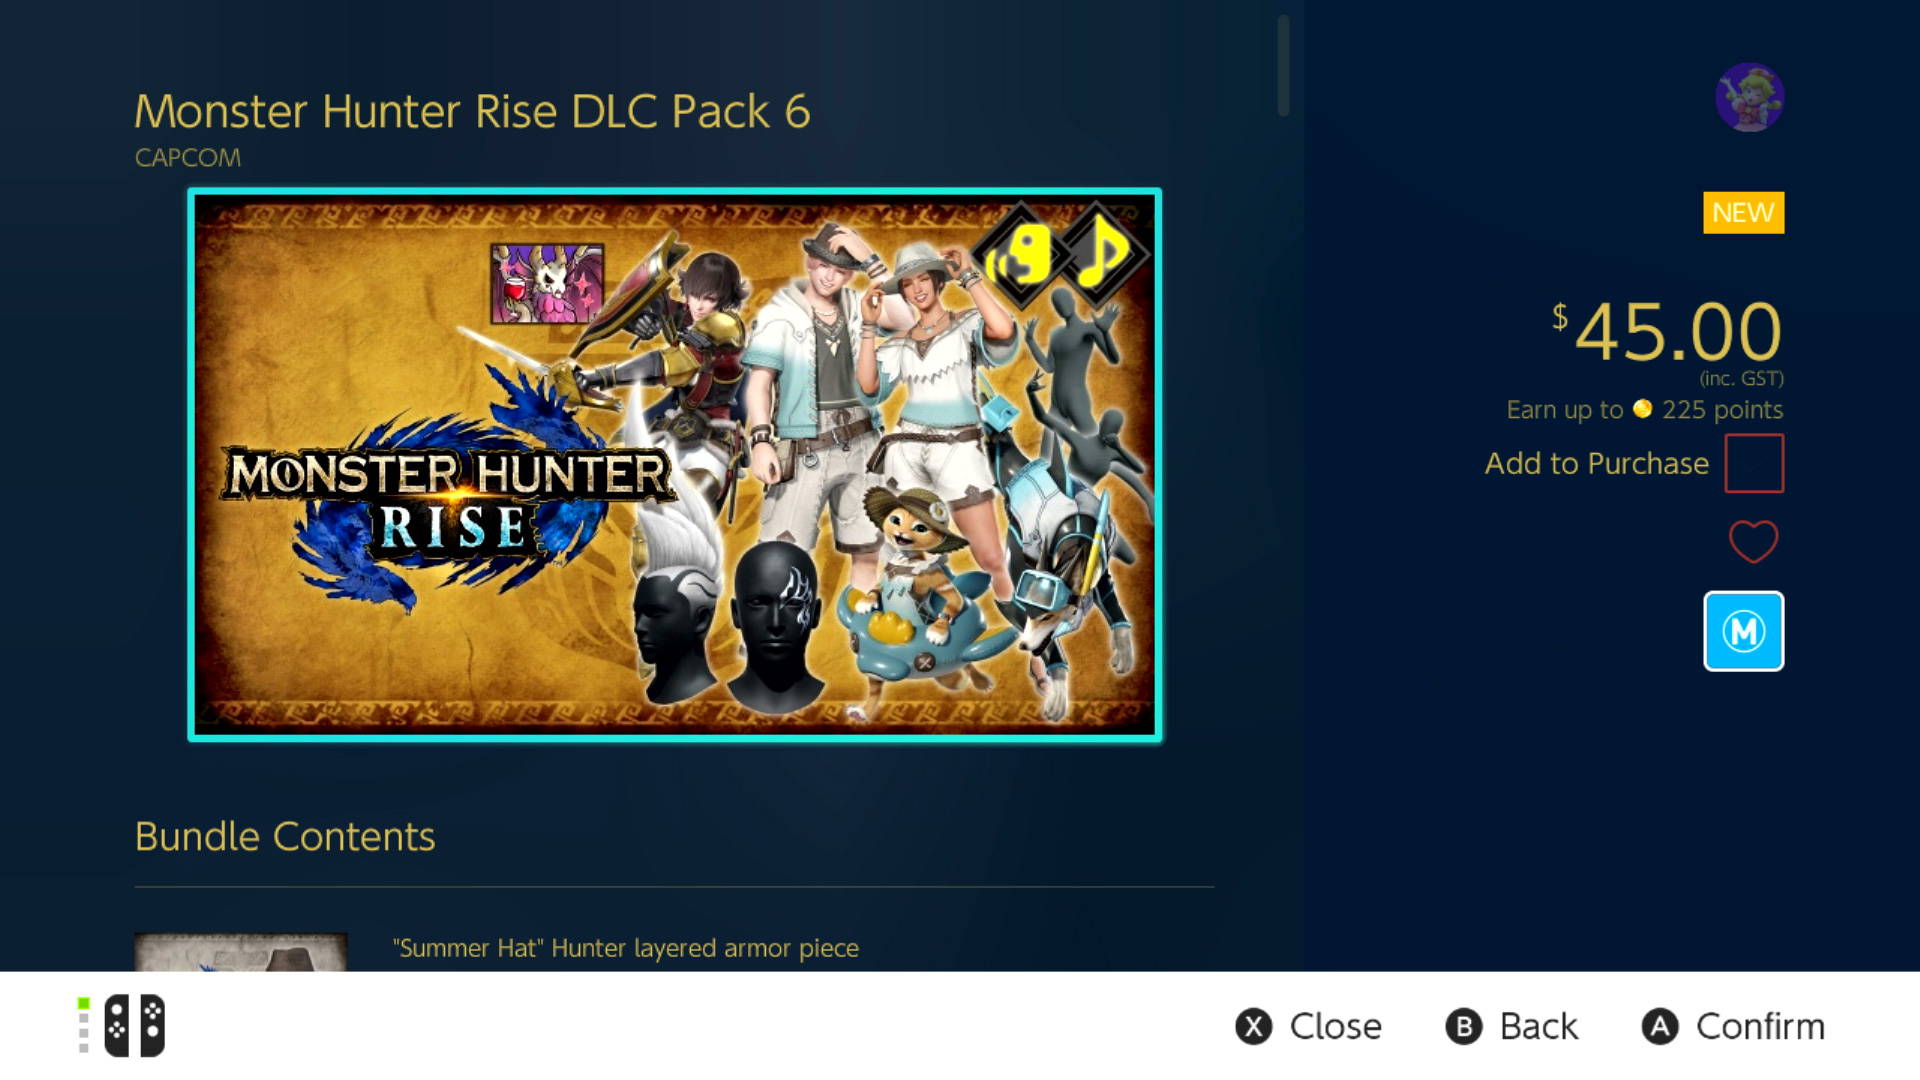This screenshot has width=1920, height=1080.
Task: Click the $45.00 price text
Action: click(x=1667, y=332)
